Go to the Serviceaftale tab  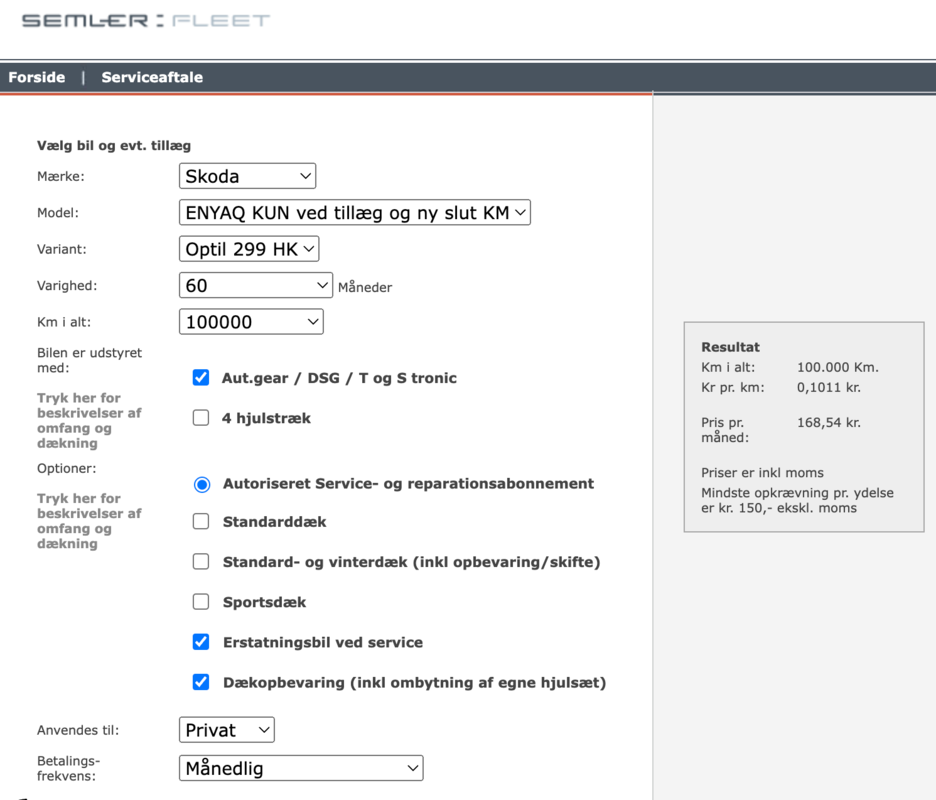[152, 77]
